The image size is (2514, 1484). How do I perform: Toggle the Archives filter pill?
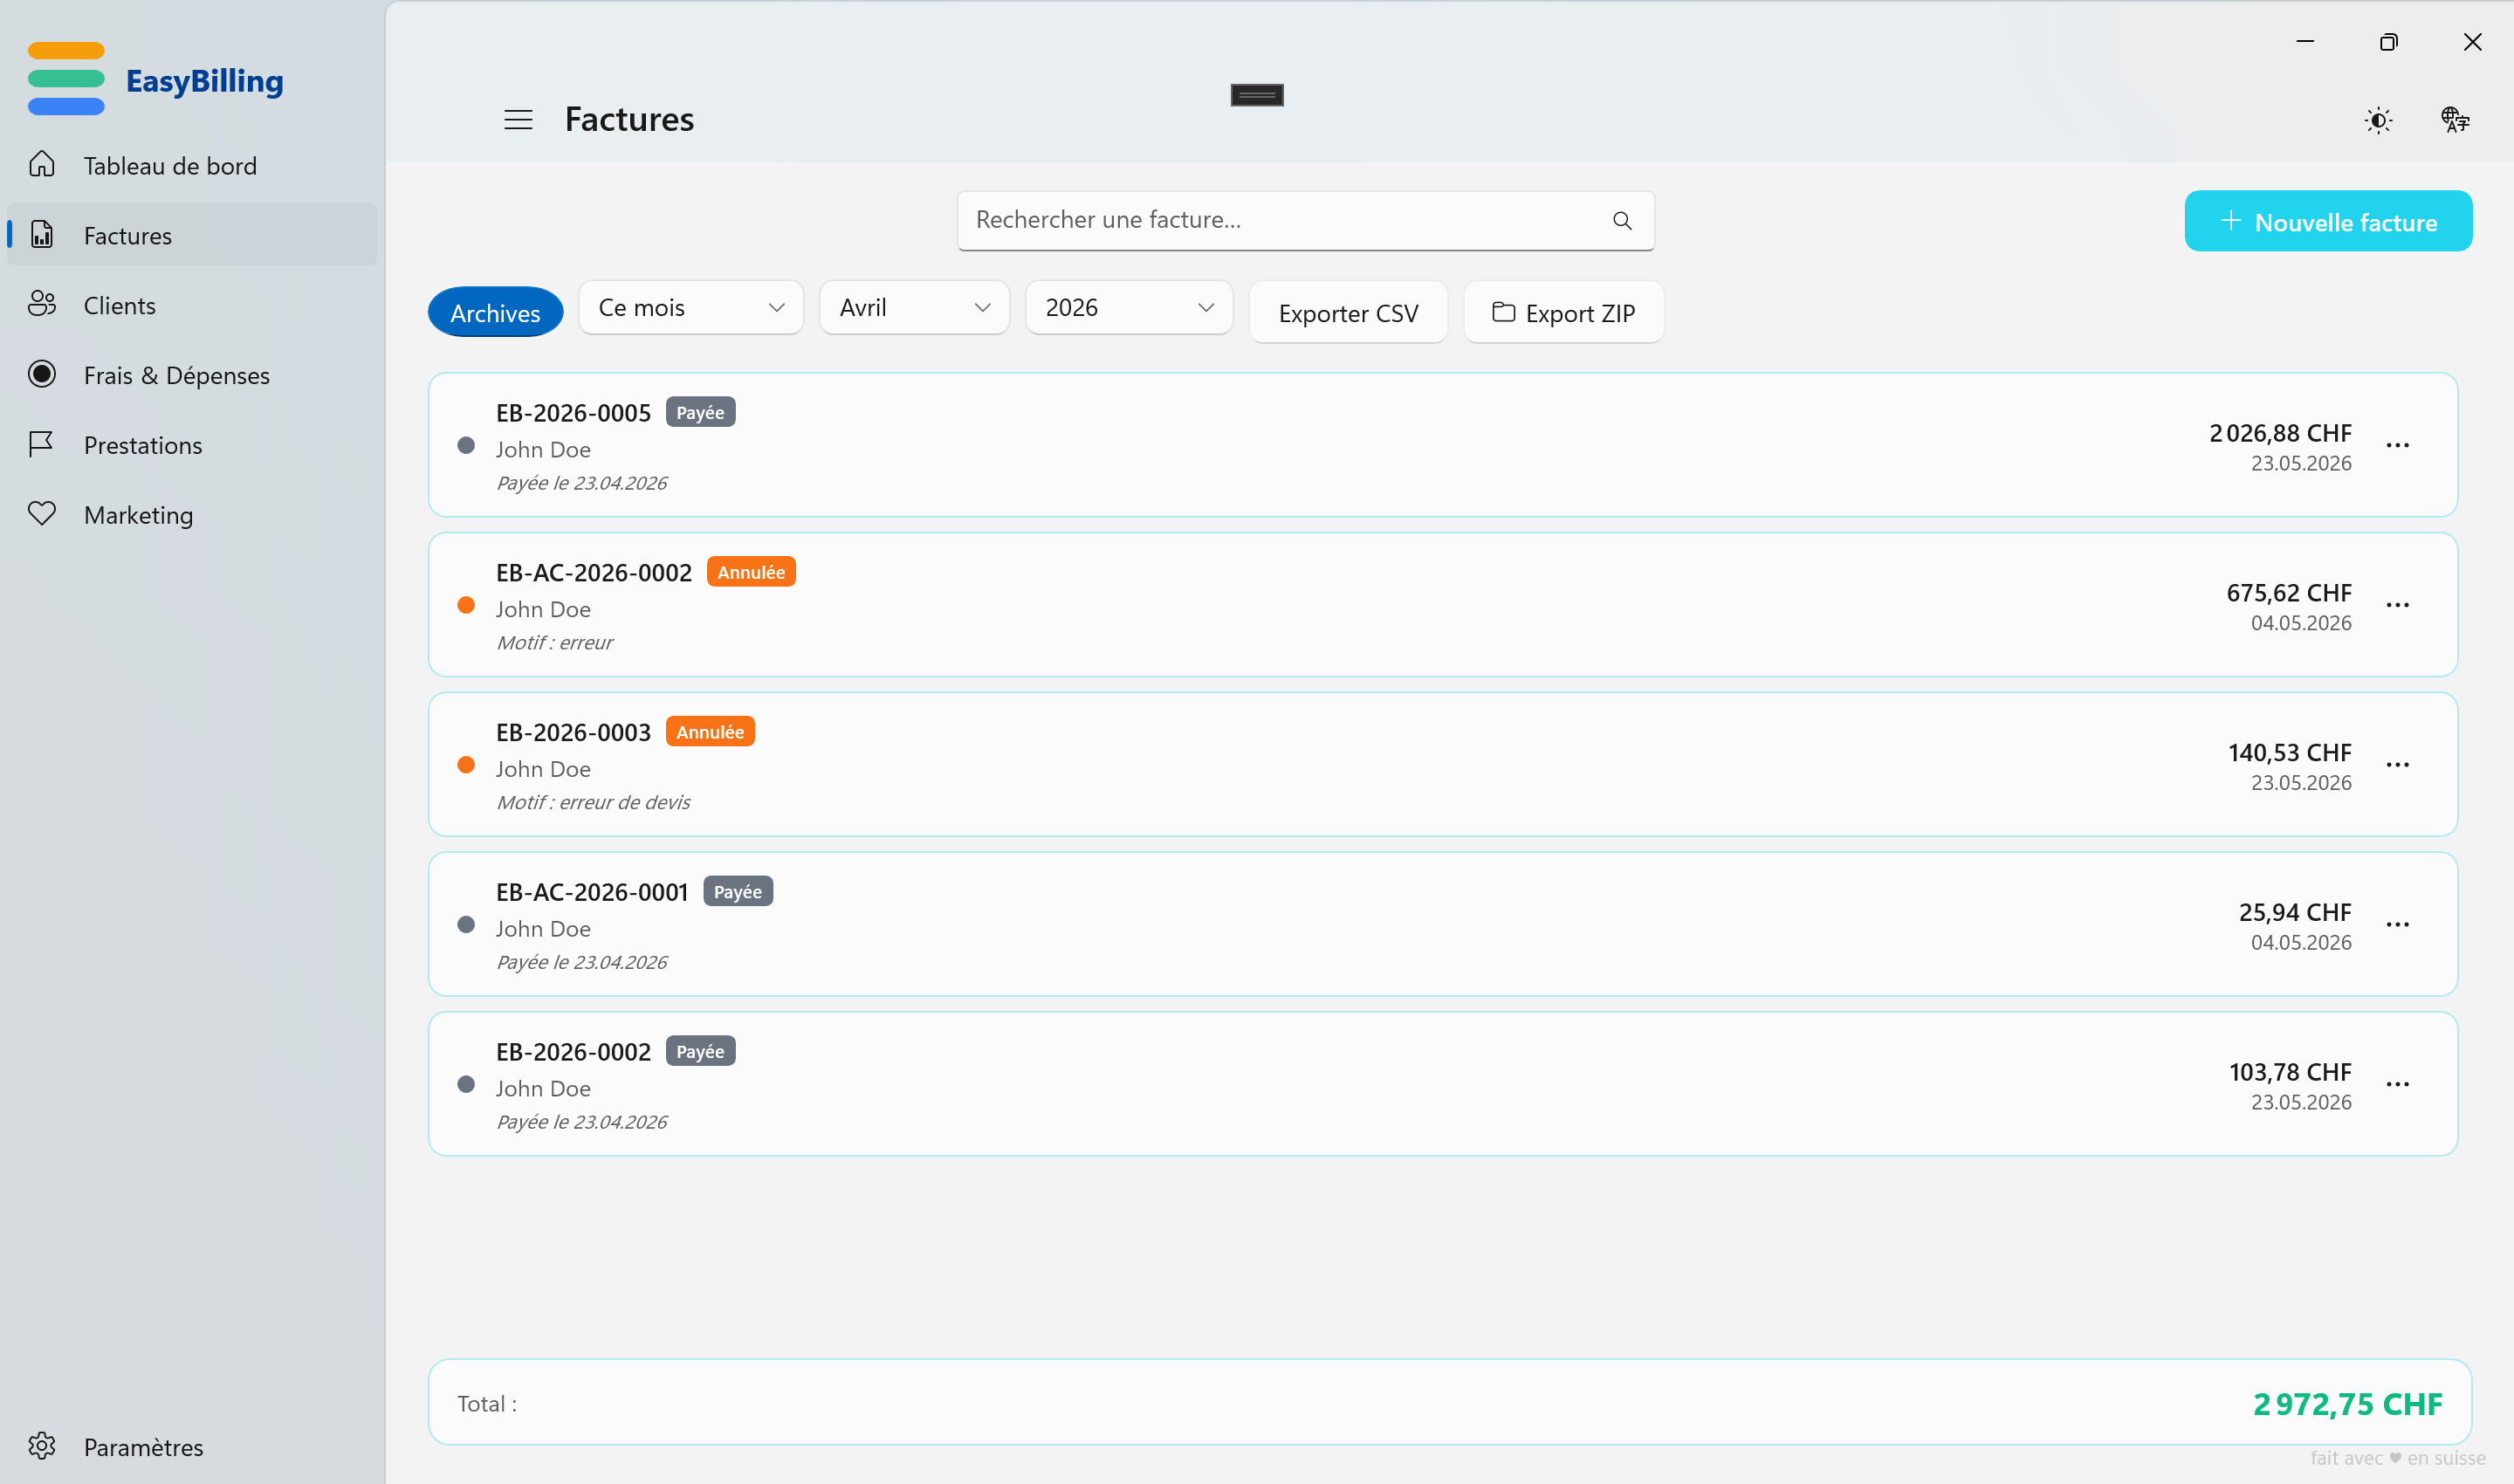[495, 313]
